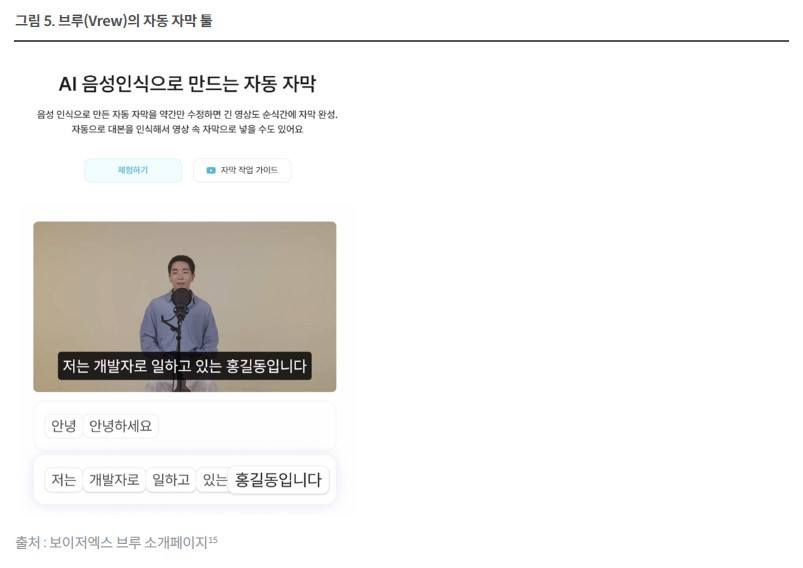Viewport: 803px width, 568px height.
Task: Select the highlighted 홍길동입니다 word chip
Action: 278,480
